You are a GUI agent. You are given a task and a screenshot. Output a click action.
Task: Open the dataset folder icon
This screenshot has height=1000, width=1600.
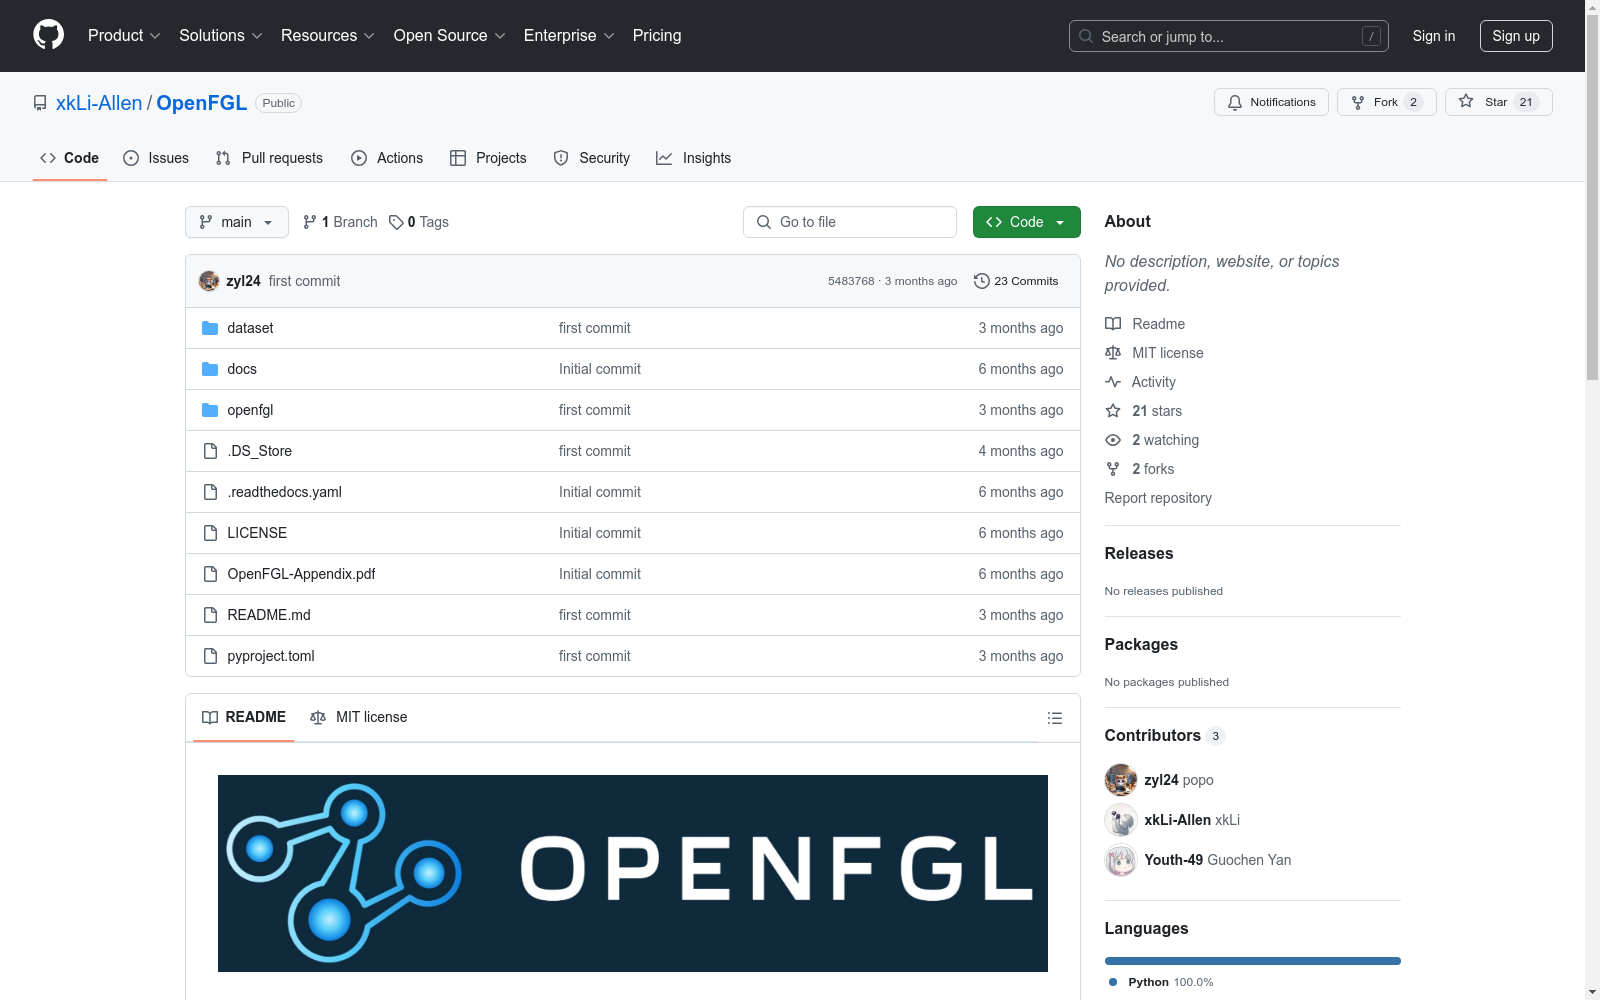point(210,328)
